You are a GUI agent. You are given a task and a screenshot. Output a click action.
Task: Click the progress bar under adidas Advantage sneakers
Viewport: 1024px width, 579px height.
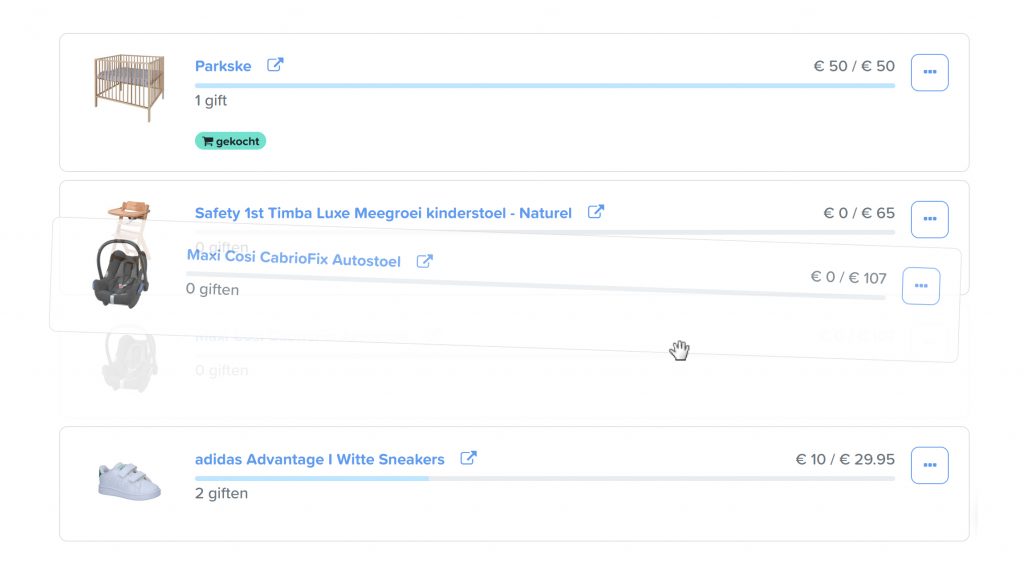pos(545,478)
